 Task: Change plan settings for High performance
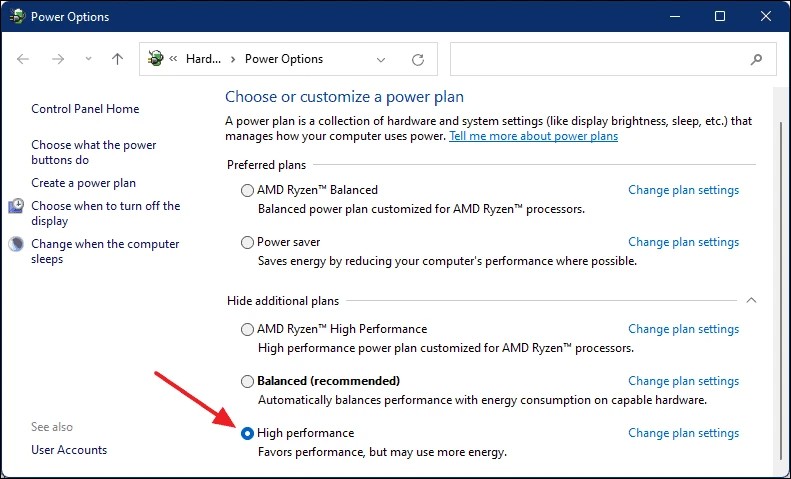(x=683, y=433)
